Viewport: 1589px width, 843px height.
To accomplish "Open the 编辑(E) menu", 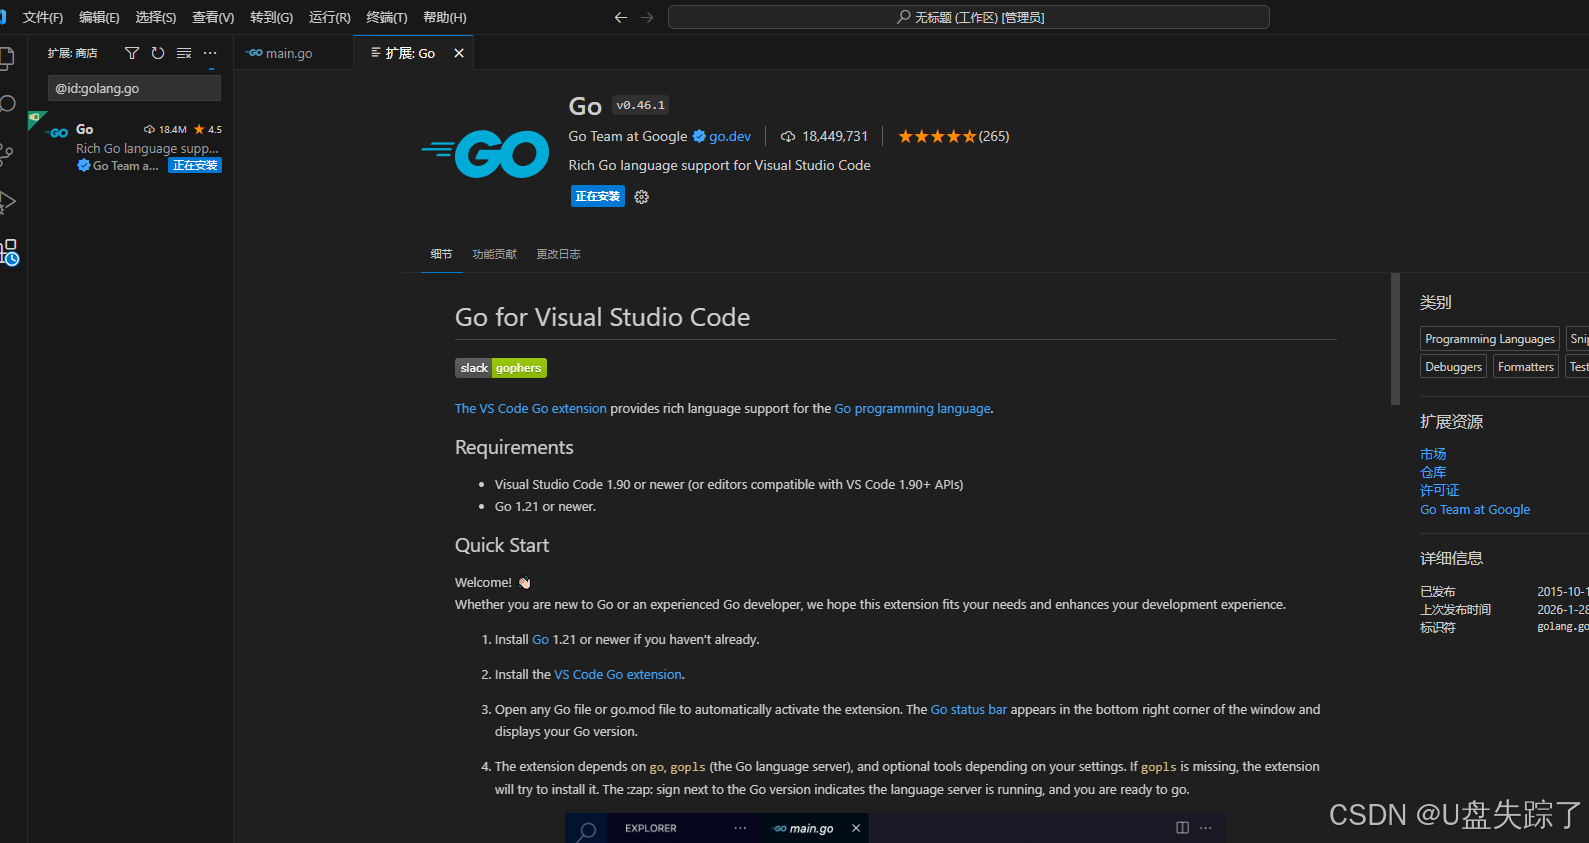I will pos(99,17).
